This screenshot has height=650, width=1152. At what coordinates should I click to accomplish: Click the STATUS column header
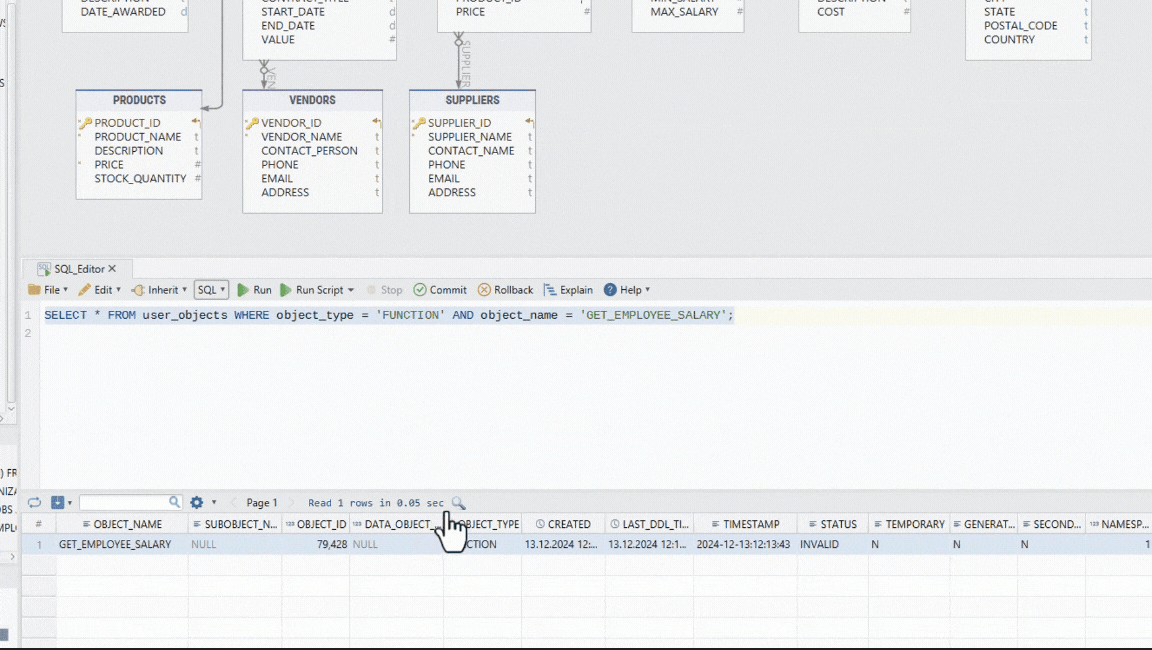click(x=832, y=524)
